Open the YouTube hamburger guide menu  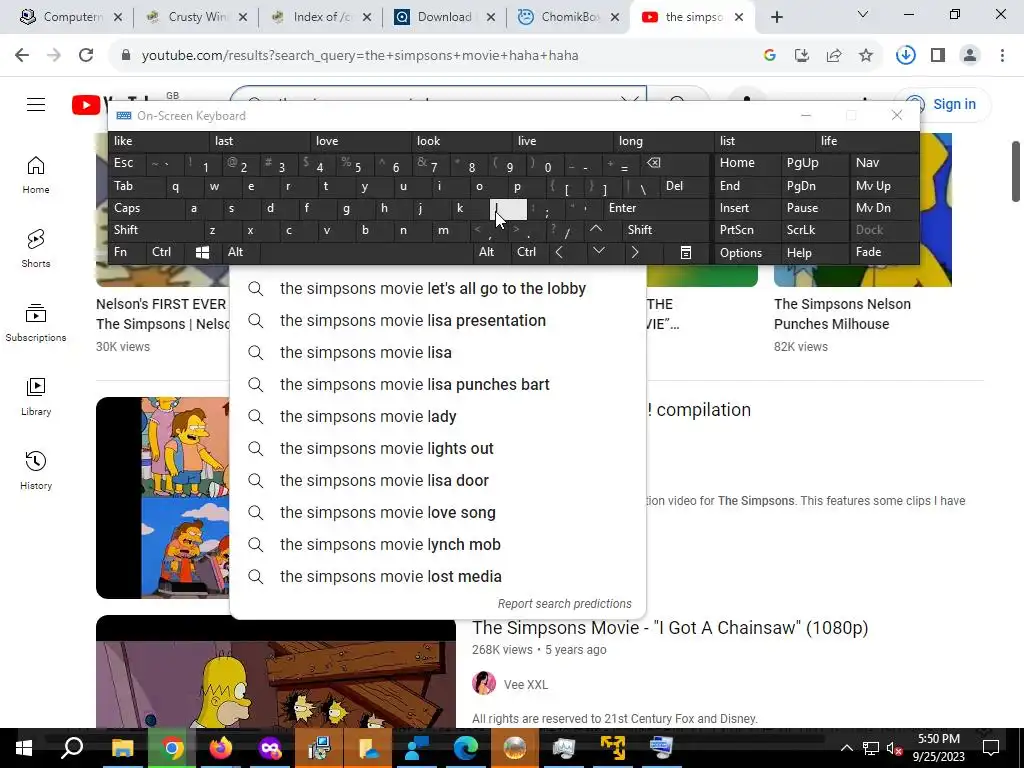(x=36, y=104)
